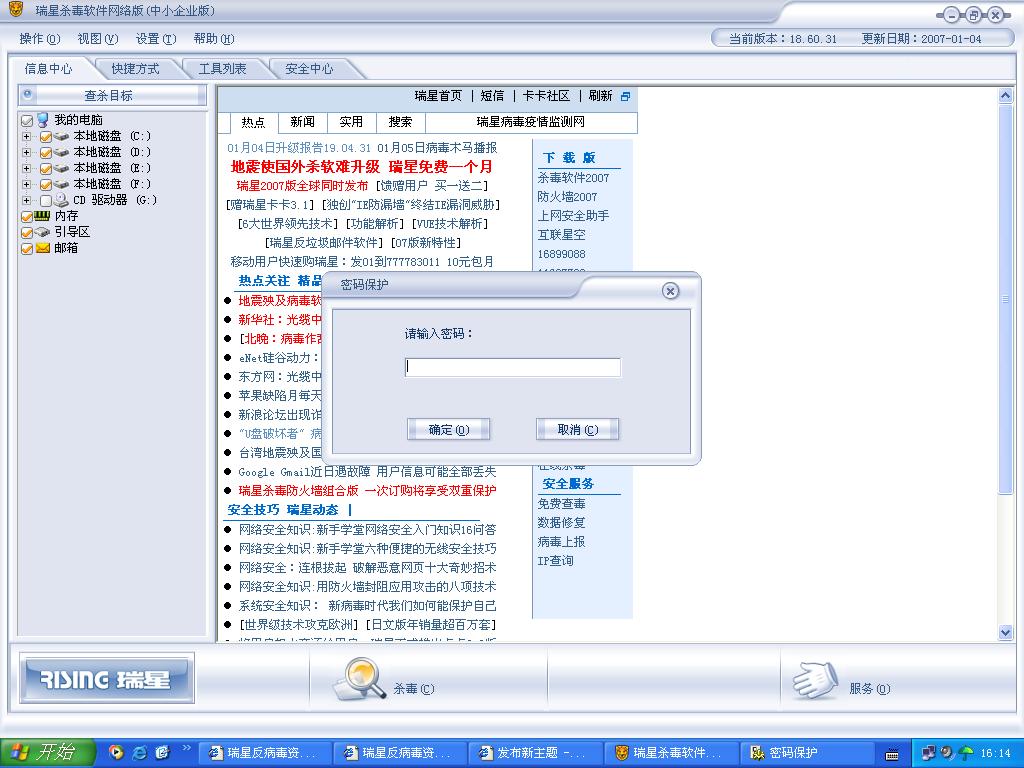
Task: Click the 刷新 link
Action: pyautogui.click(x=600, y=96)
